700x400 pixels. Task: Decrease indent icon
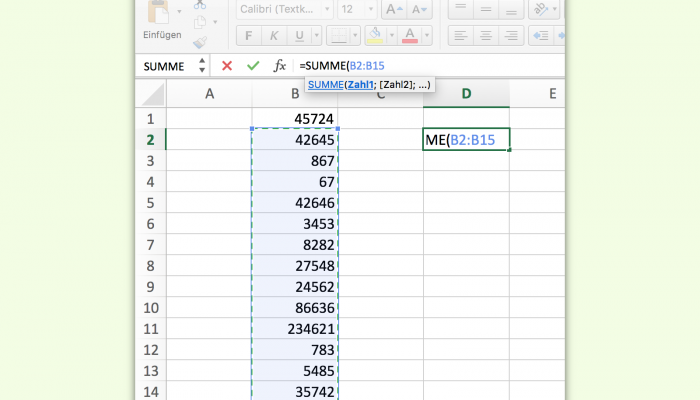[541, 36]
